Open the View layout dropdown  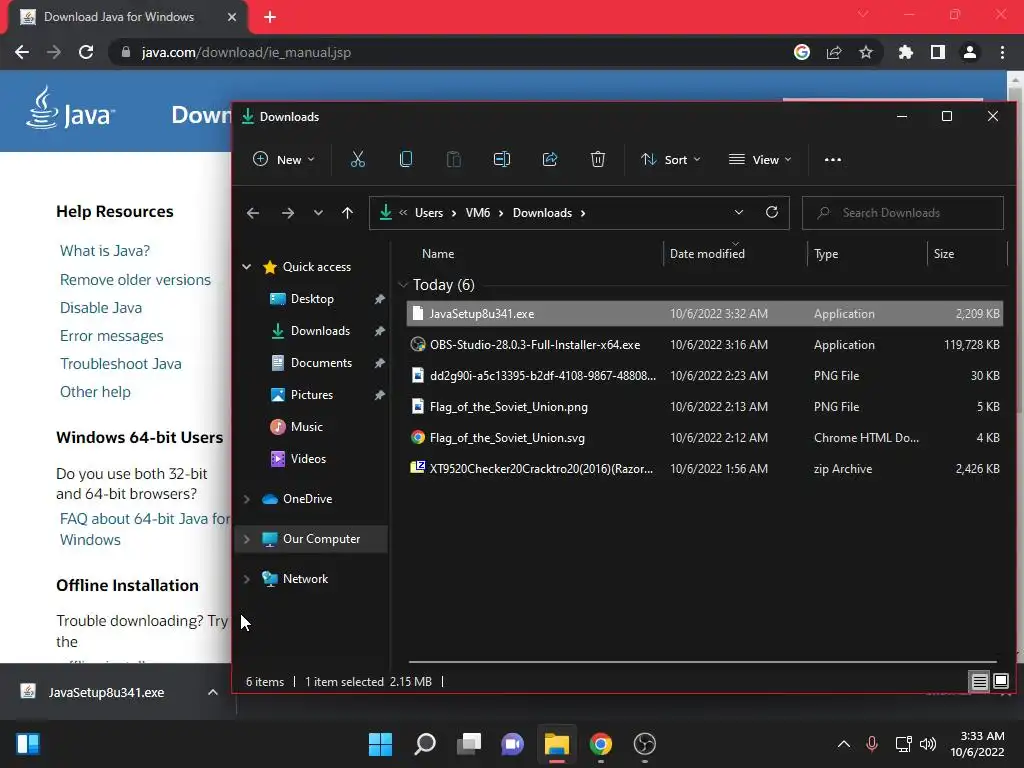tap(760, 159)
